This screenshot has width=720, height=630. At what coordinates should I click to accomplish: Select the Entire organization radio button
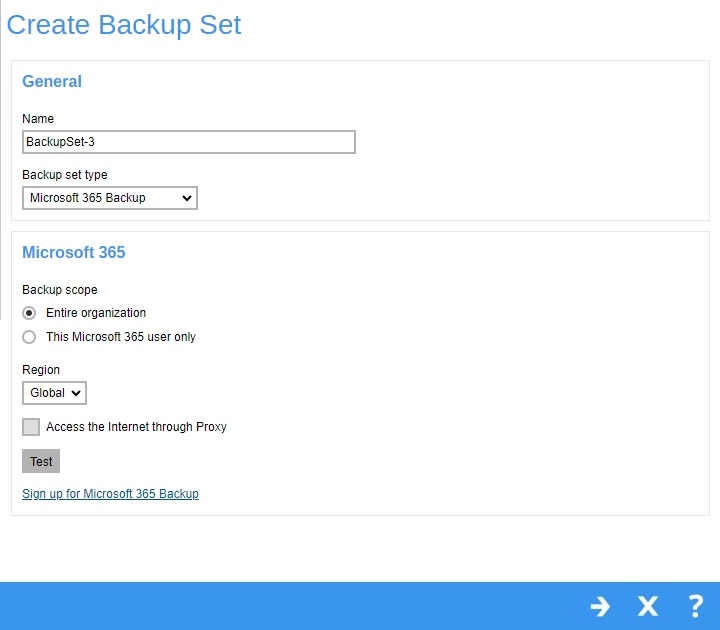(x=29, y=313)
